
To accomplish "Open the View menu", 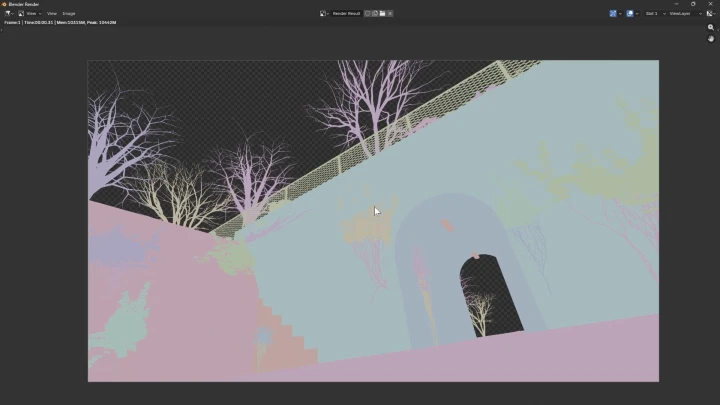I will tap(52, 14).
